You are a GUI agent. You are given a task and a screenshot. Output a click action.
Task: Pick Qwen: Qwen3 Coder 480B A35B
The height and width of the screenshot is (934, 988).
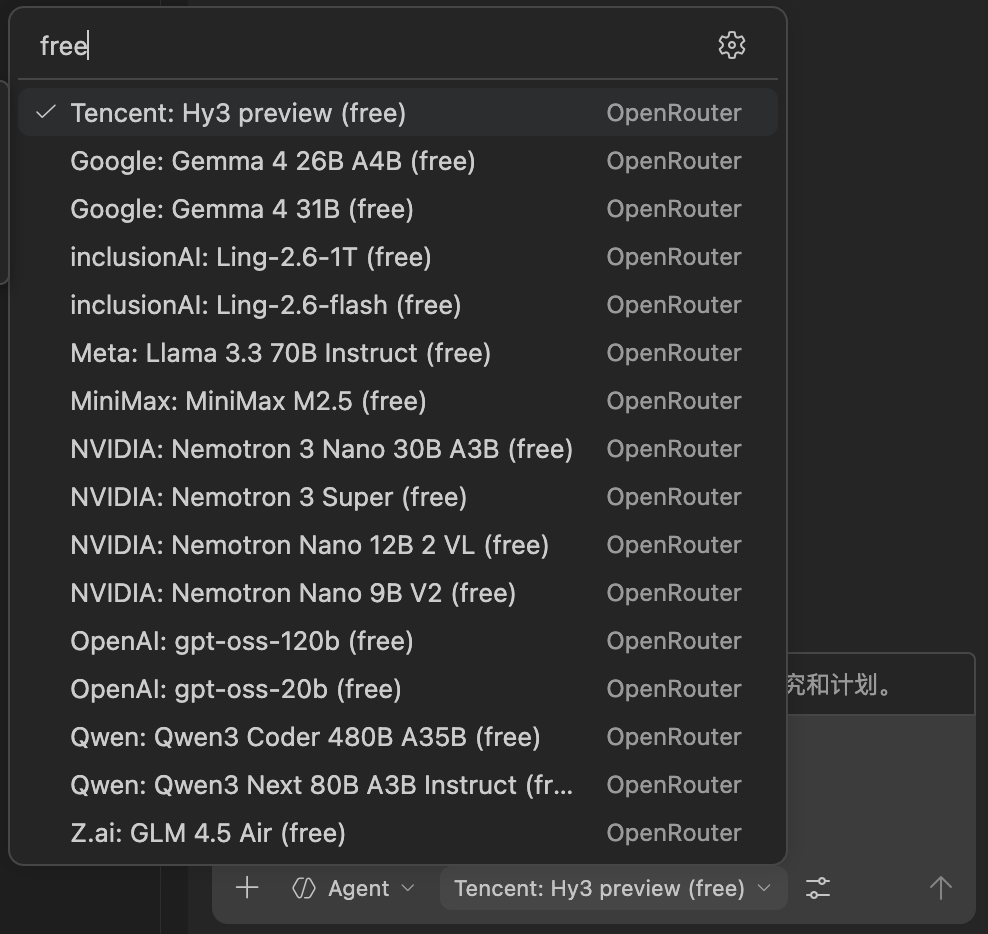point(305,737)
